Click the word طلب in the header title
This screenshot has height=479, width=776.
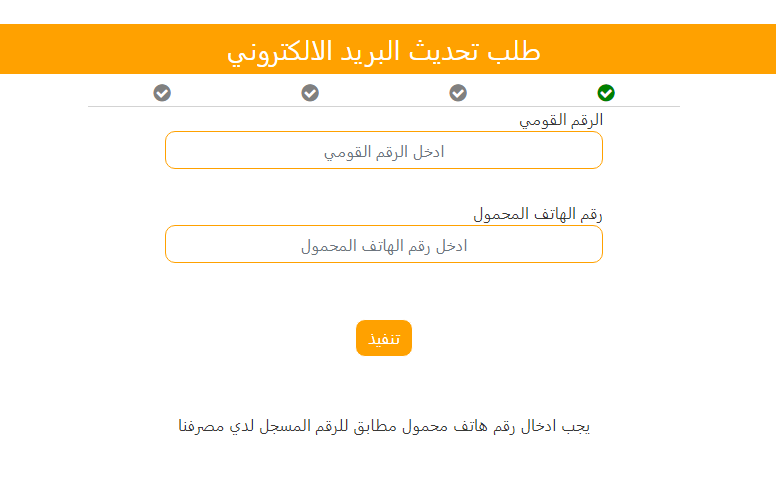point(519,50)
